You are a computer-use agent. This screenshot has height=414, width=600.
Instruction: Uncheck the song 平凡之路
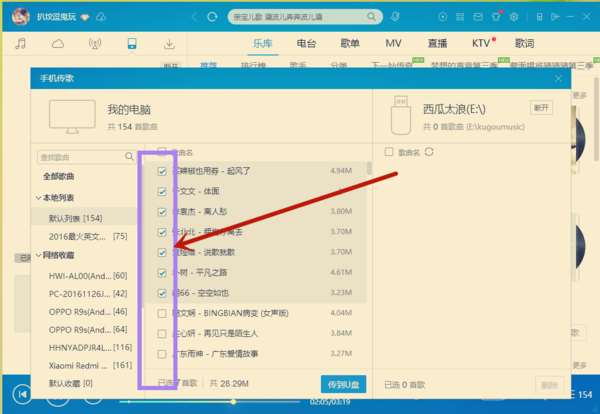point(162,273)
